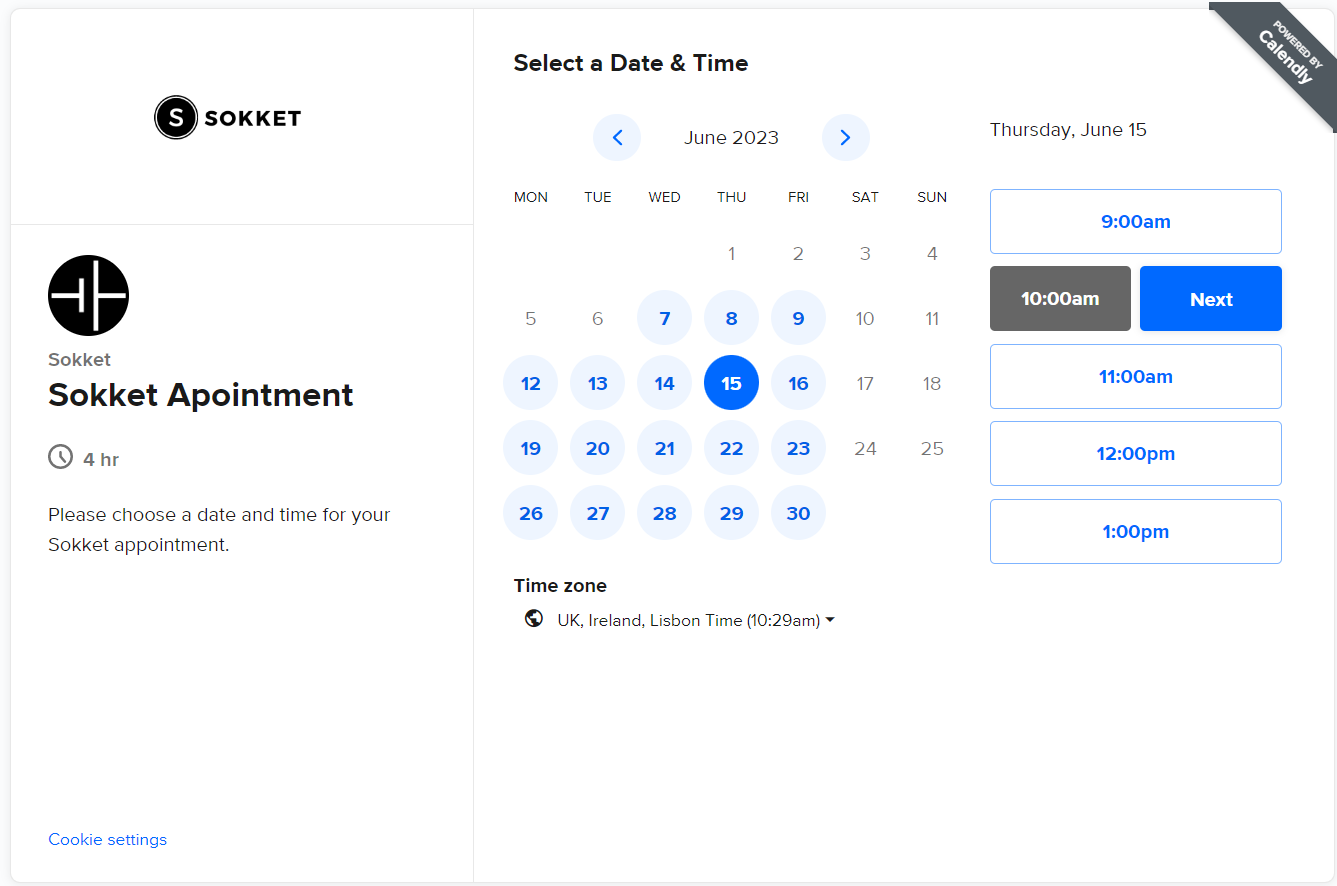The height and width of the screenshot is (886, 1337).
Task: Open the Powered by Calendly ribbon
Action: point(1284,53)
